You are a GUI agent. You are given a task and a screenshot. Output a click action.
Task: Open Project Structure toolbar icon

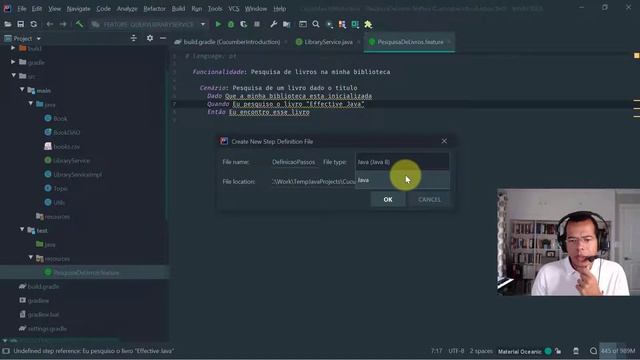pyautogui.click(x=287, y=24)
